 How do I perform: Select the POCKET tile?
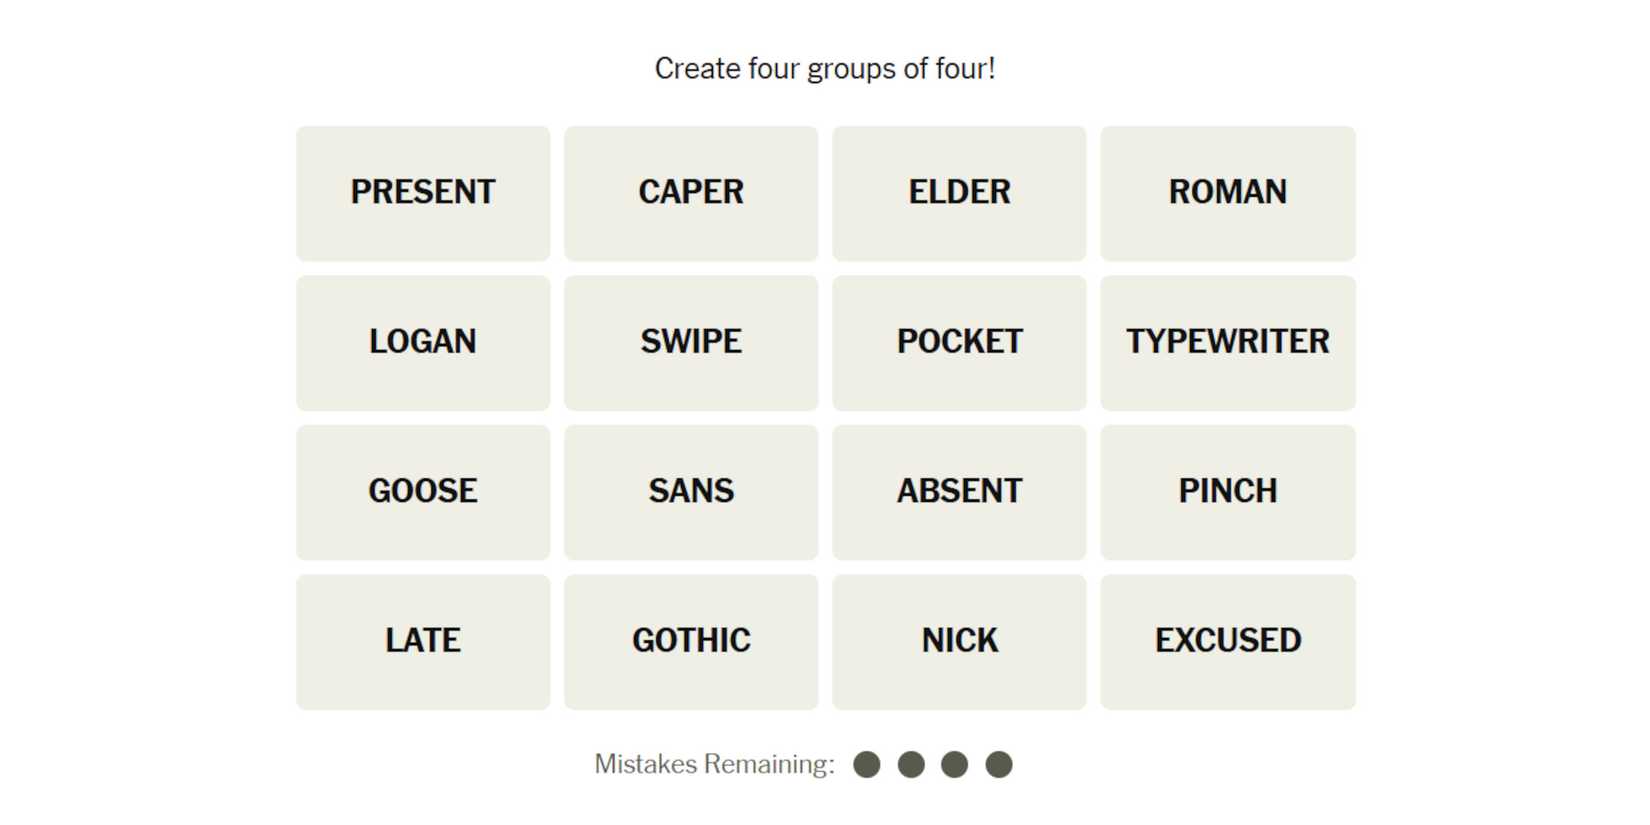(959, 342)
